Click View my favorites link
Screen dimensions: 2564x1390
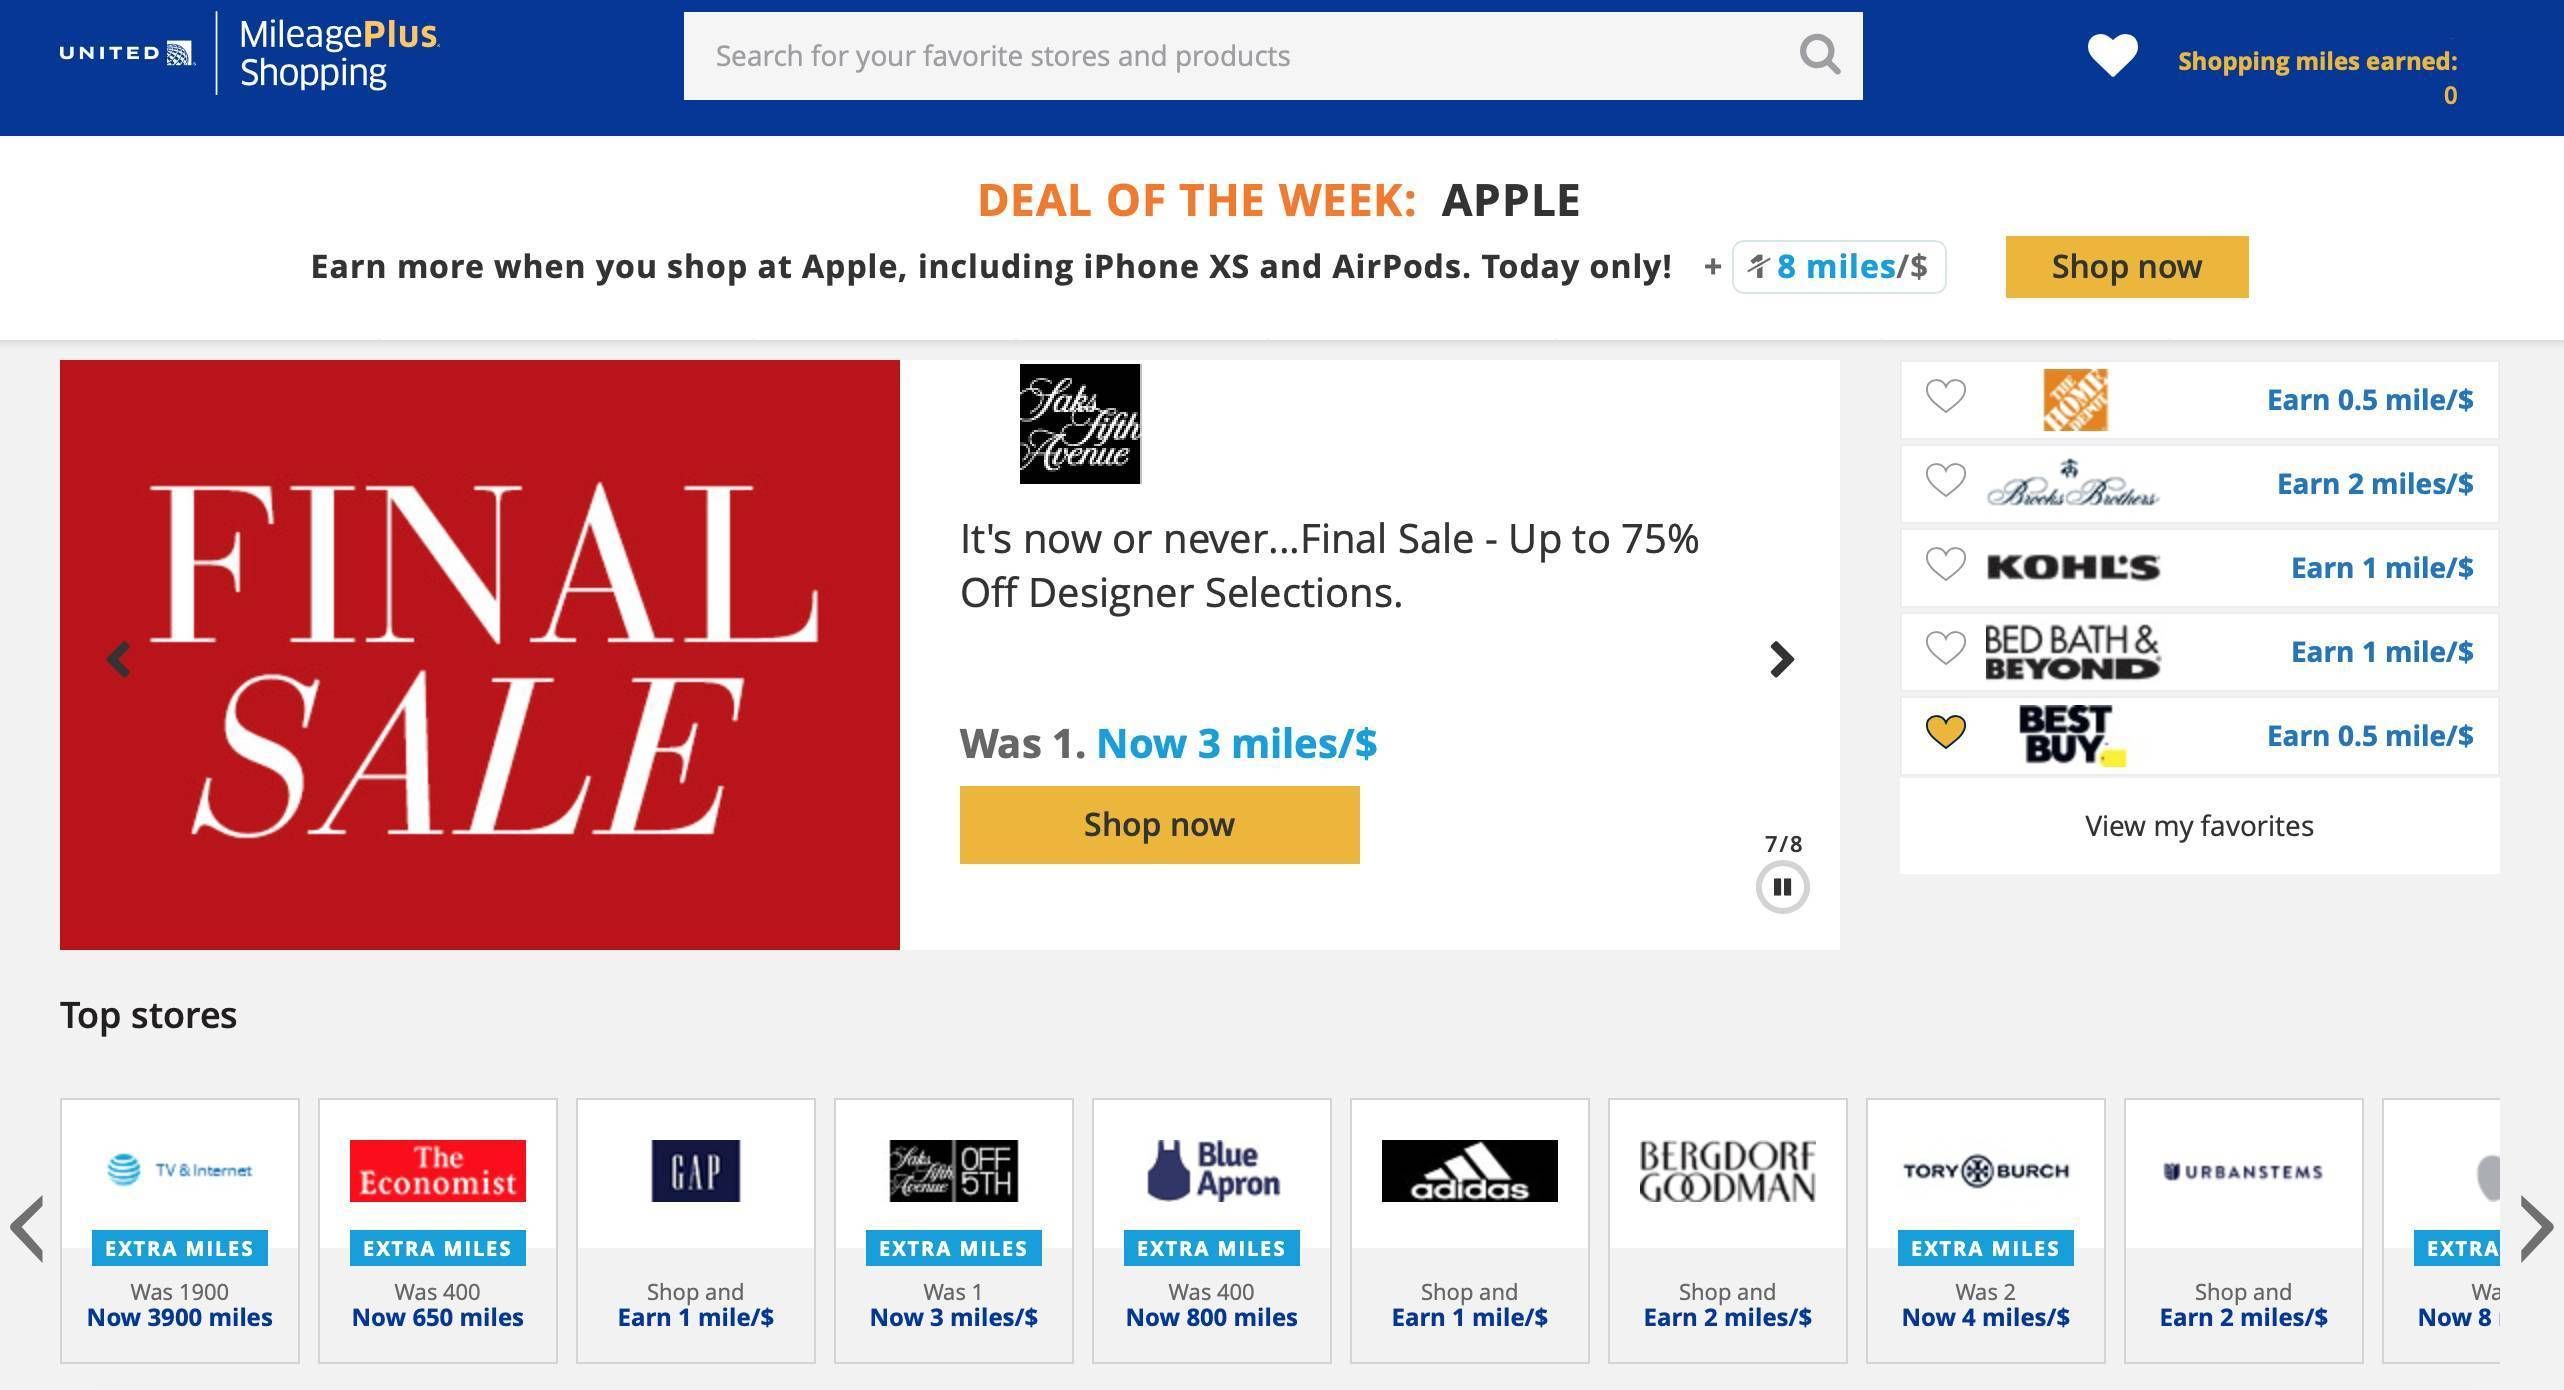click(x=2199, y=826)
